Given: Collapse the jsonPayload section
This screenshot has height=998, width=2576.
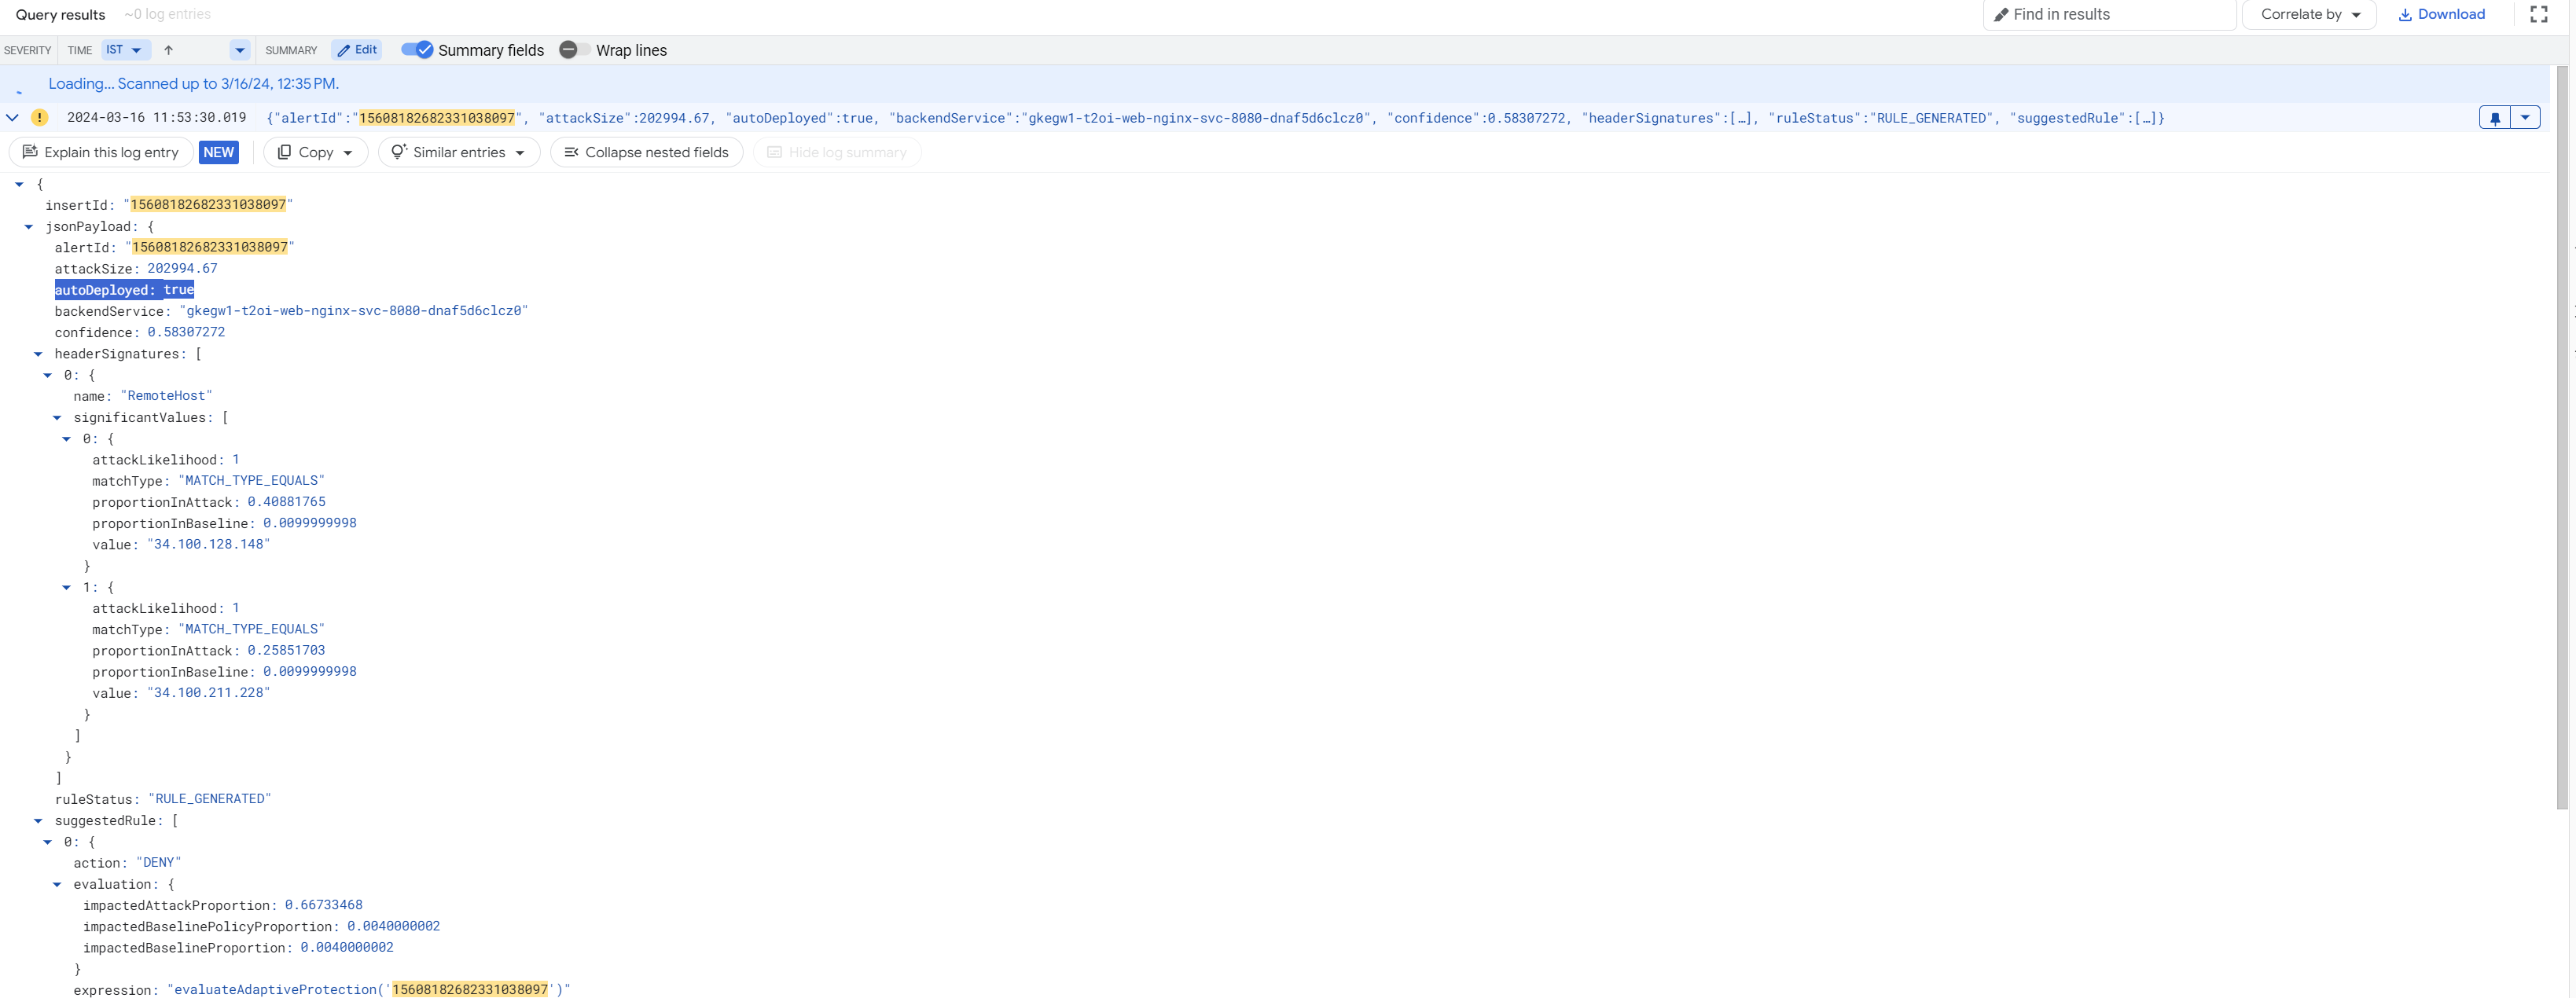Looking at the screenshot, I should [28, 226].
